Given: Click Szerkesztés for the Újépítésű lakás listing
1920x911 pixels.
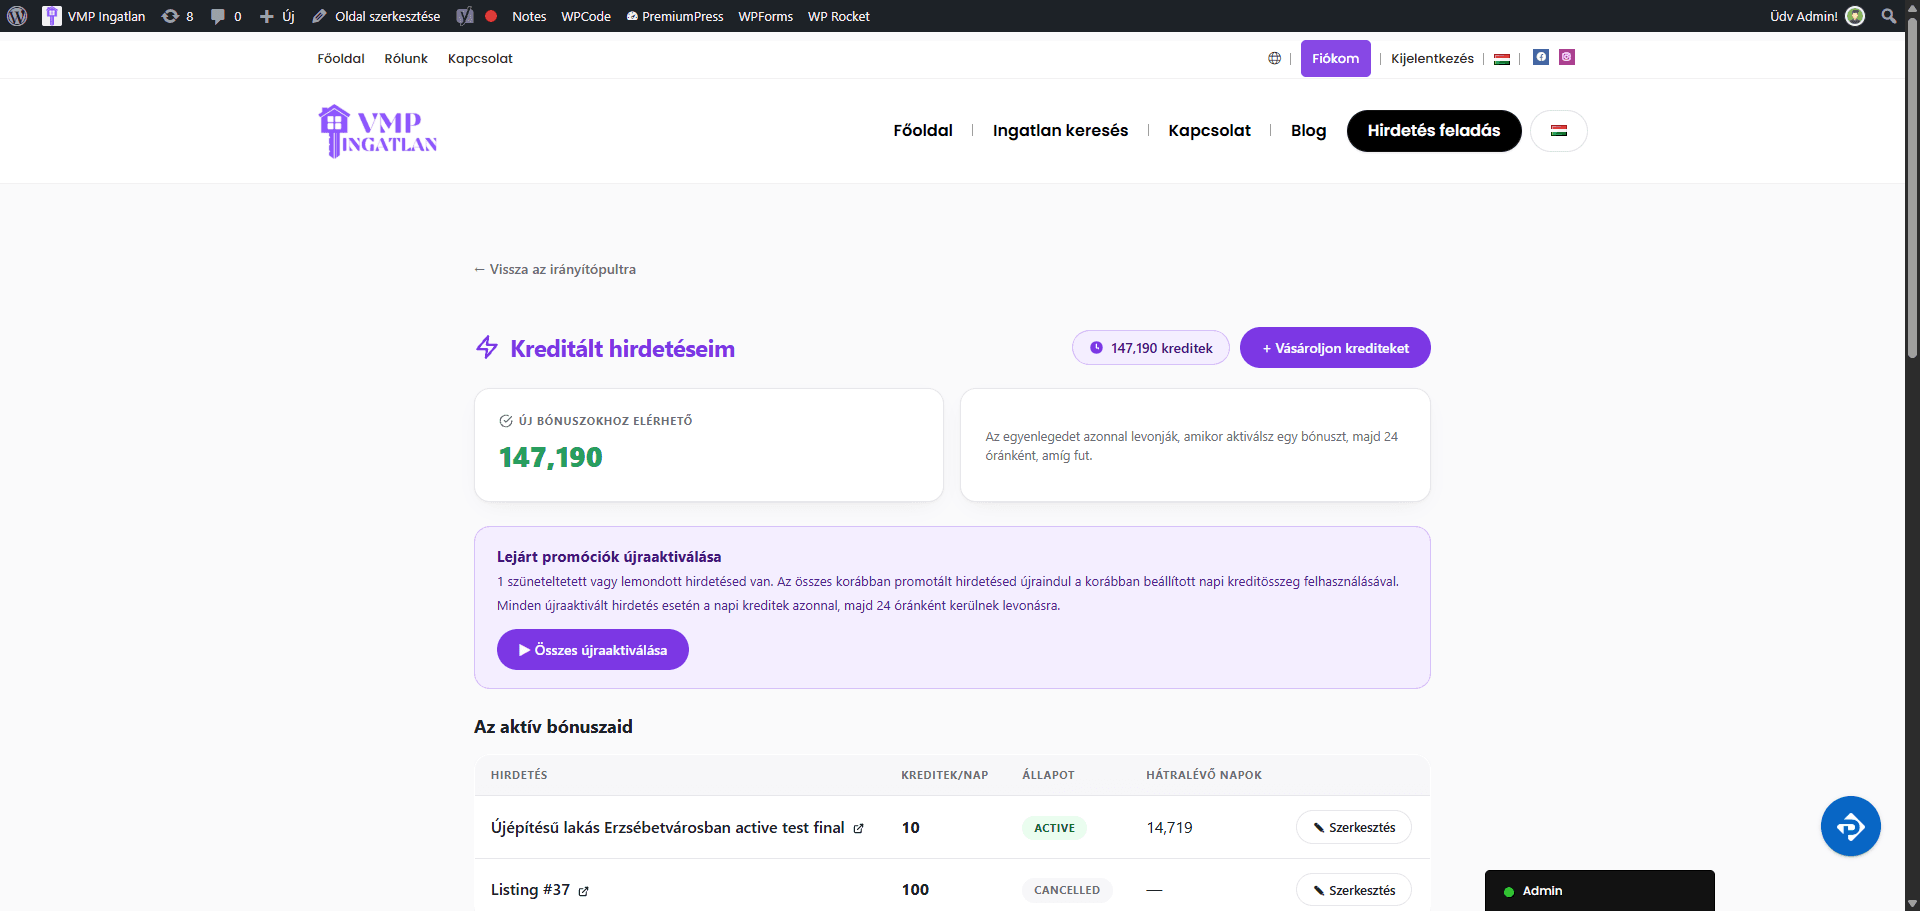Looking at the screenshot, I should click(x=1354, y=828).
